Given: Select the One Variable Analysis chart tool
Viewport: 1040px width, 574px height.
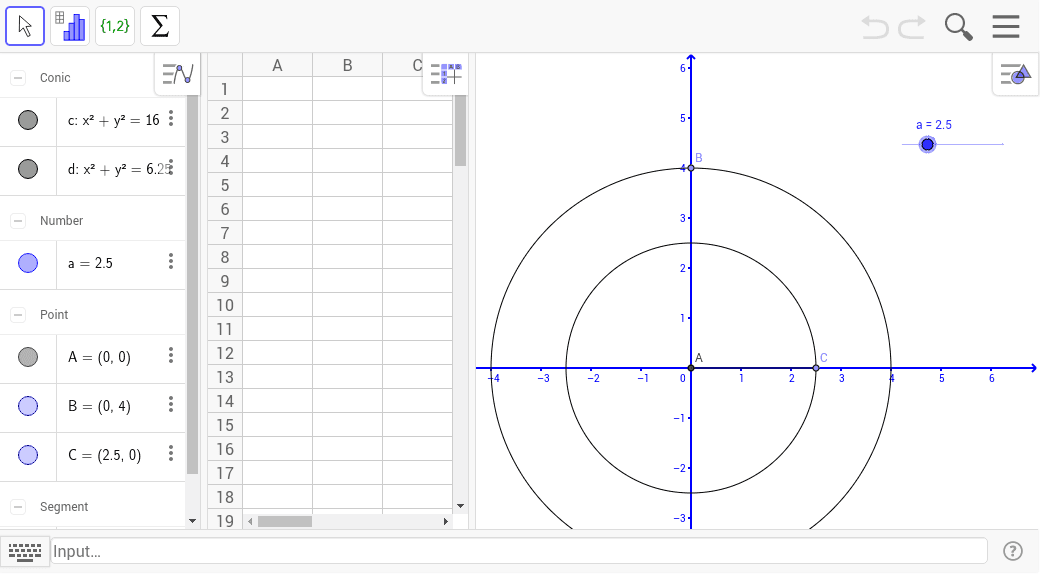Looking at the screenshot, I should pos(70,27).
